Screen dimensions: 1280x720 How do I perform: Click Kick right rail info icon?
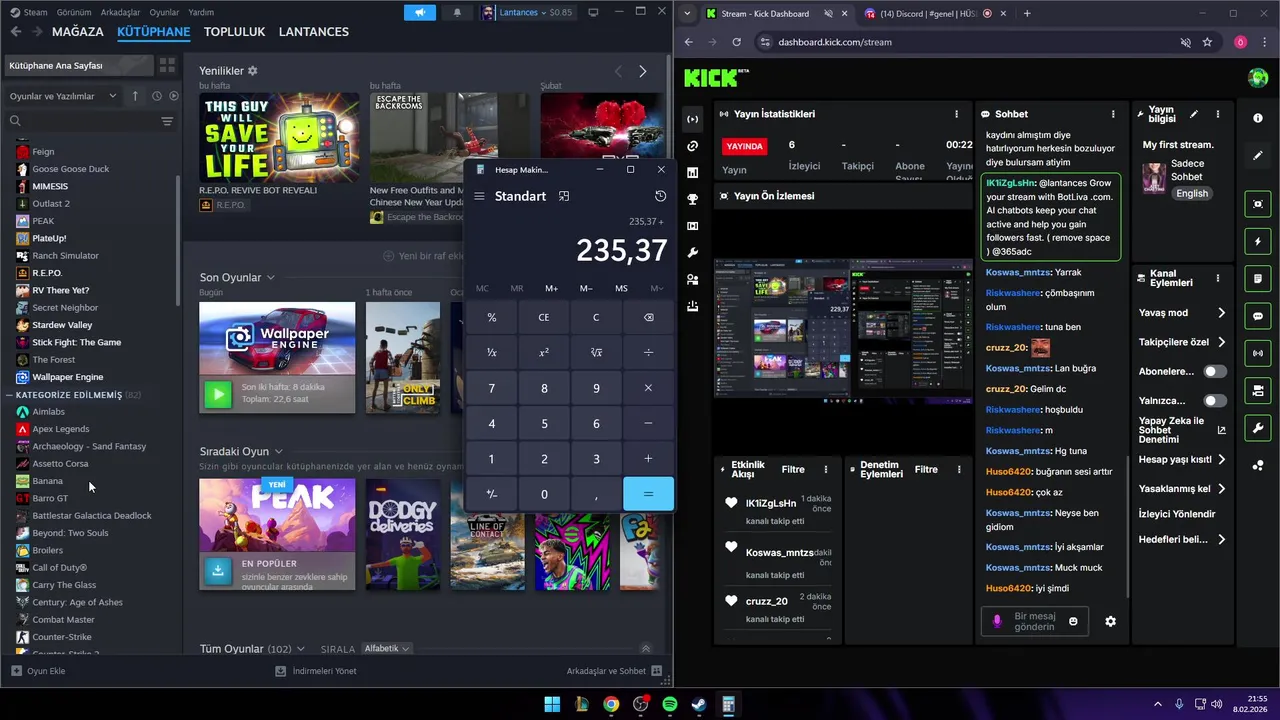[1258, 118]
